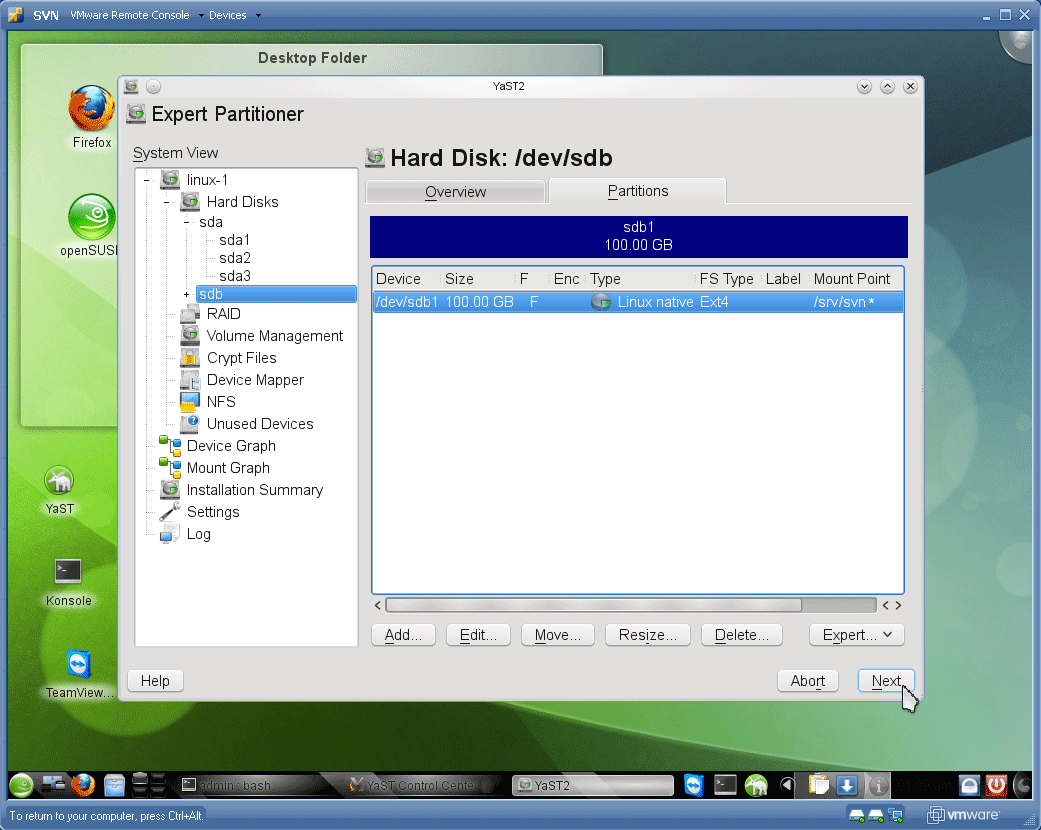Click the Move... button
The width and height of the screenshot is (1041, 830).
coord(558,635)
